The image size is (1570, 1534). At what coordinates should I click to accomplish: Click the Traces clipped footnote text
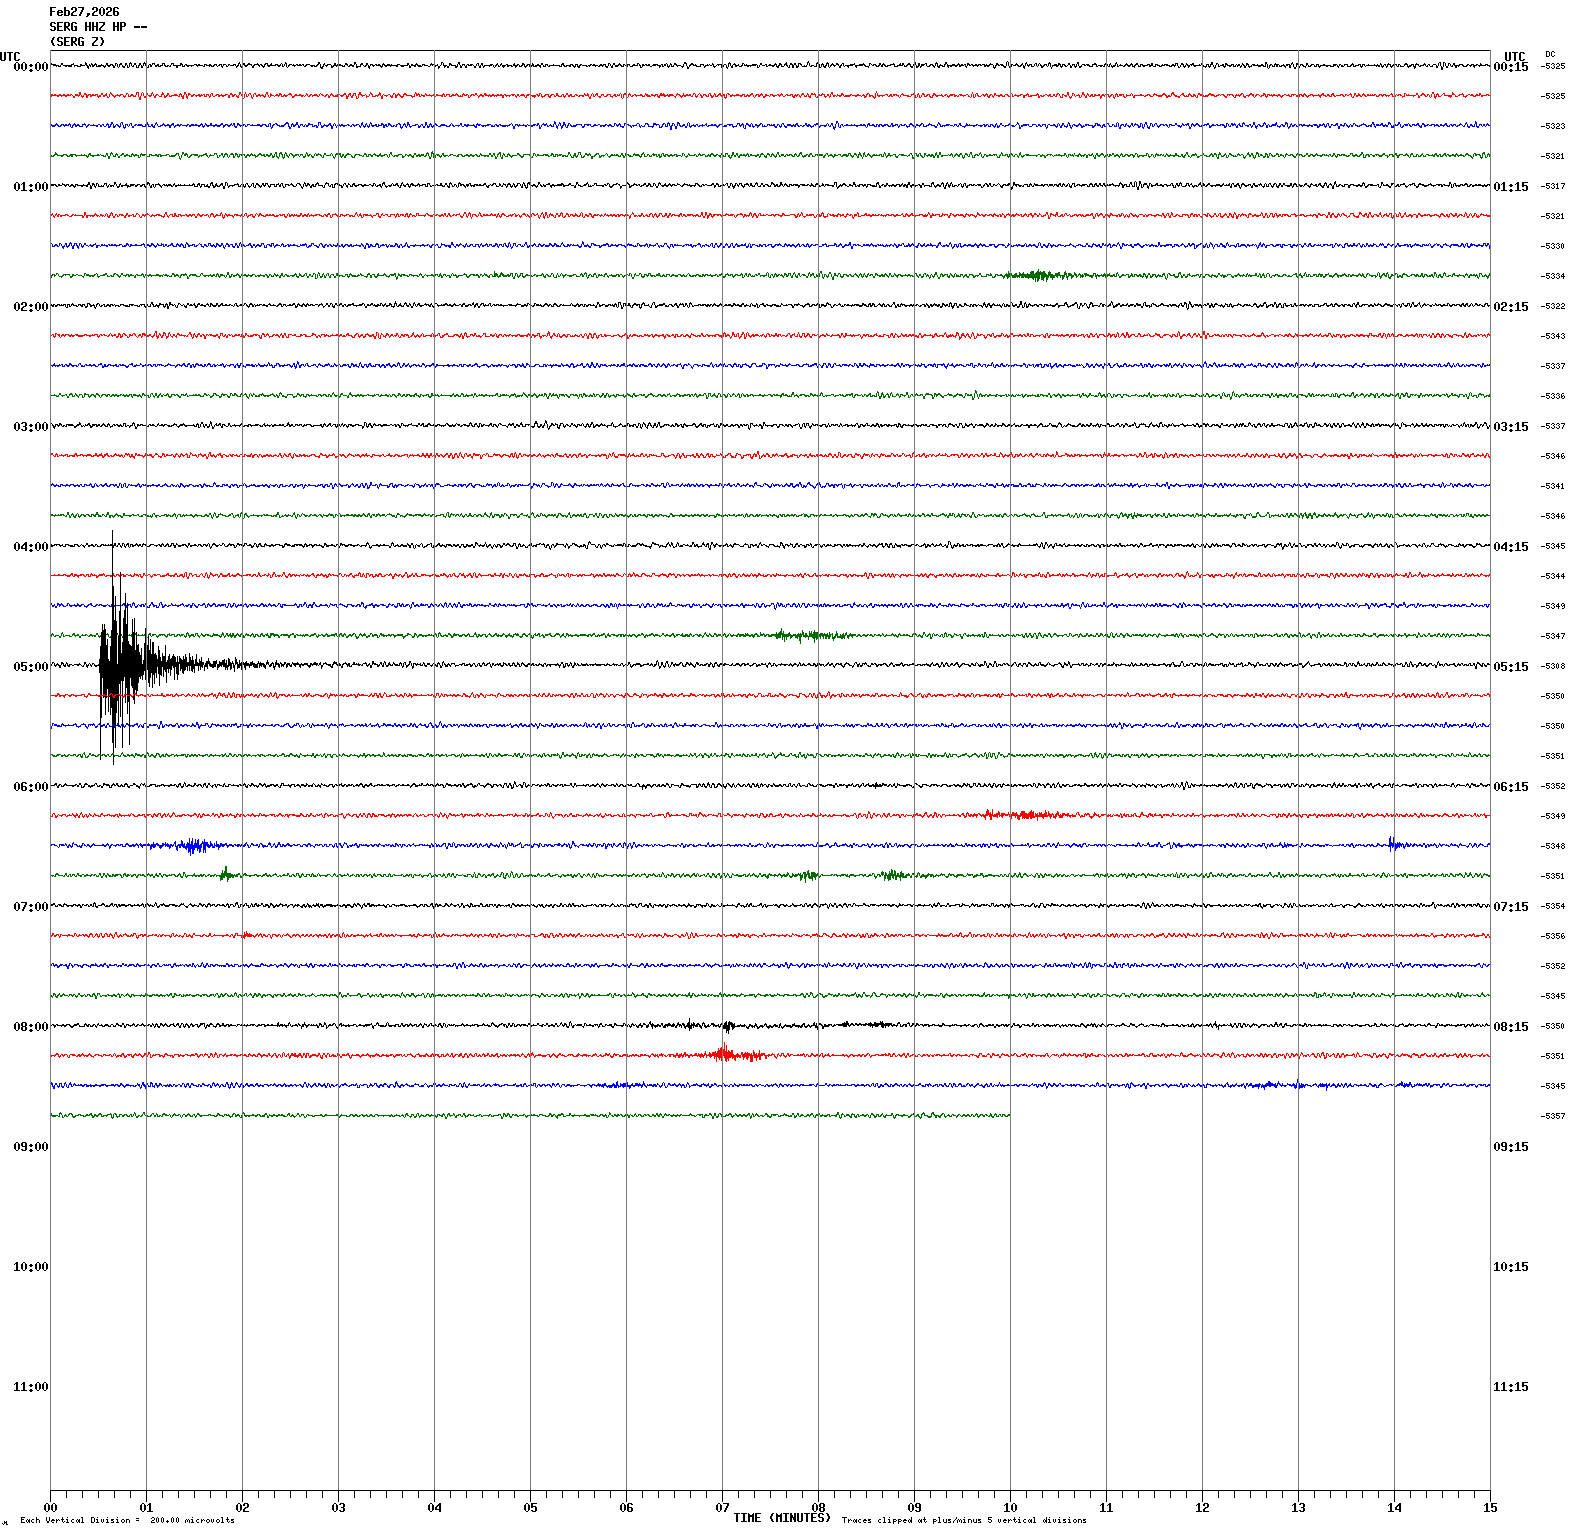[x=963, y=1521]
